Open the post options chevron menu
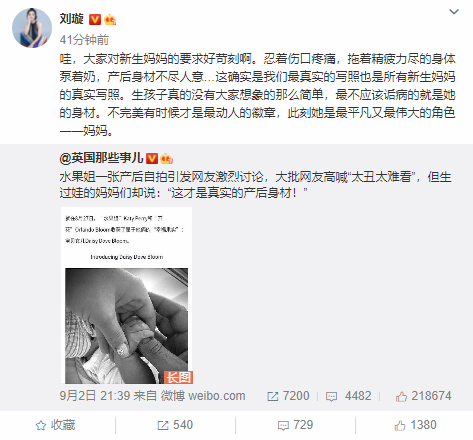Image resolution: width=473 pixels, height=440 pixels. pos(454,12)
